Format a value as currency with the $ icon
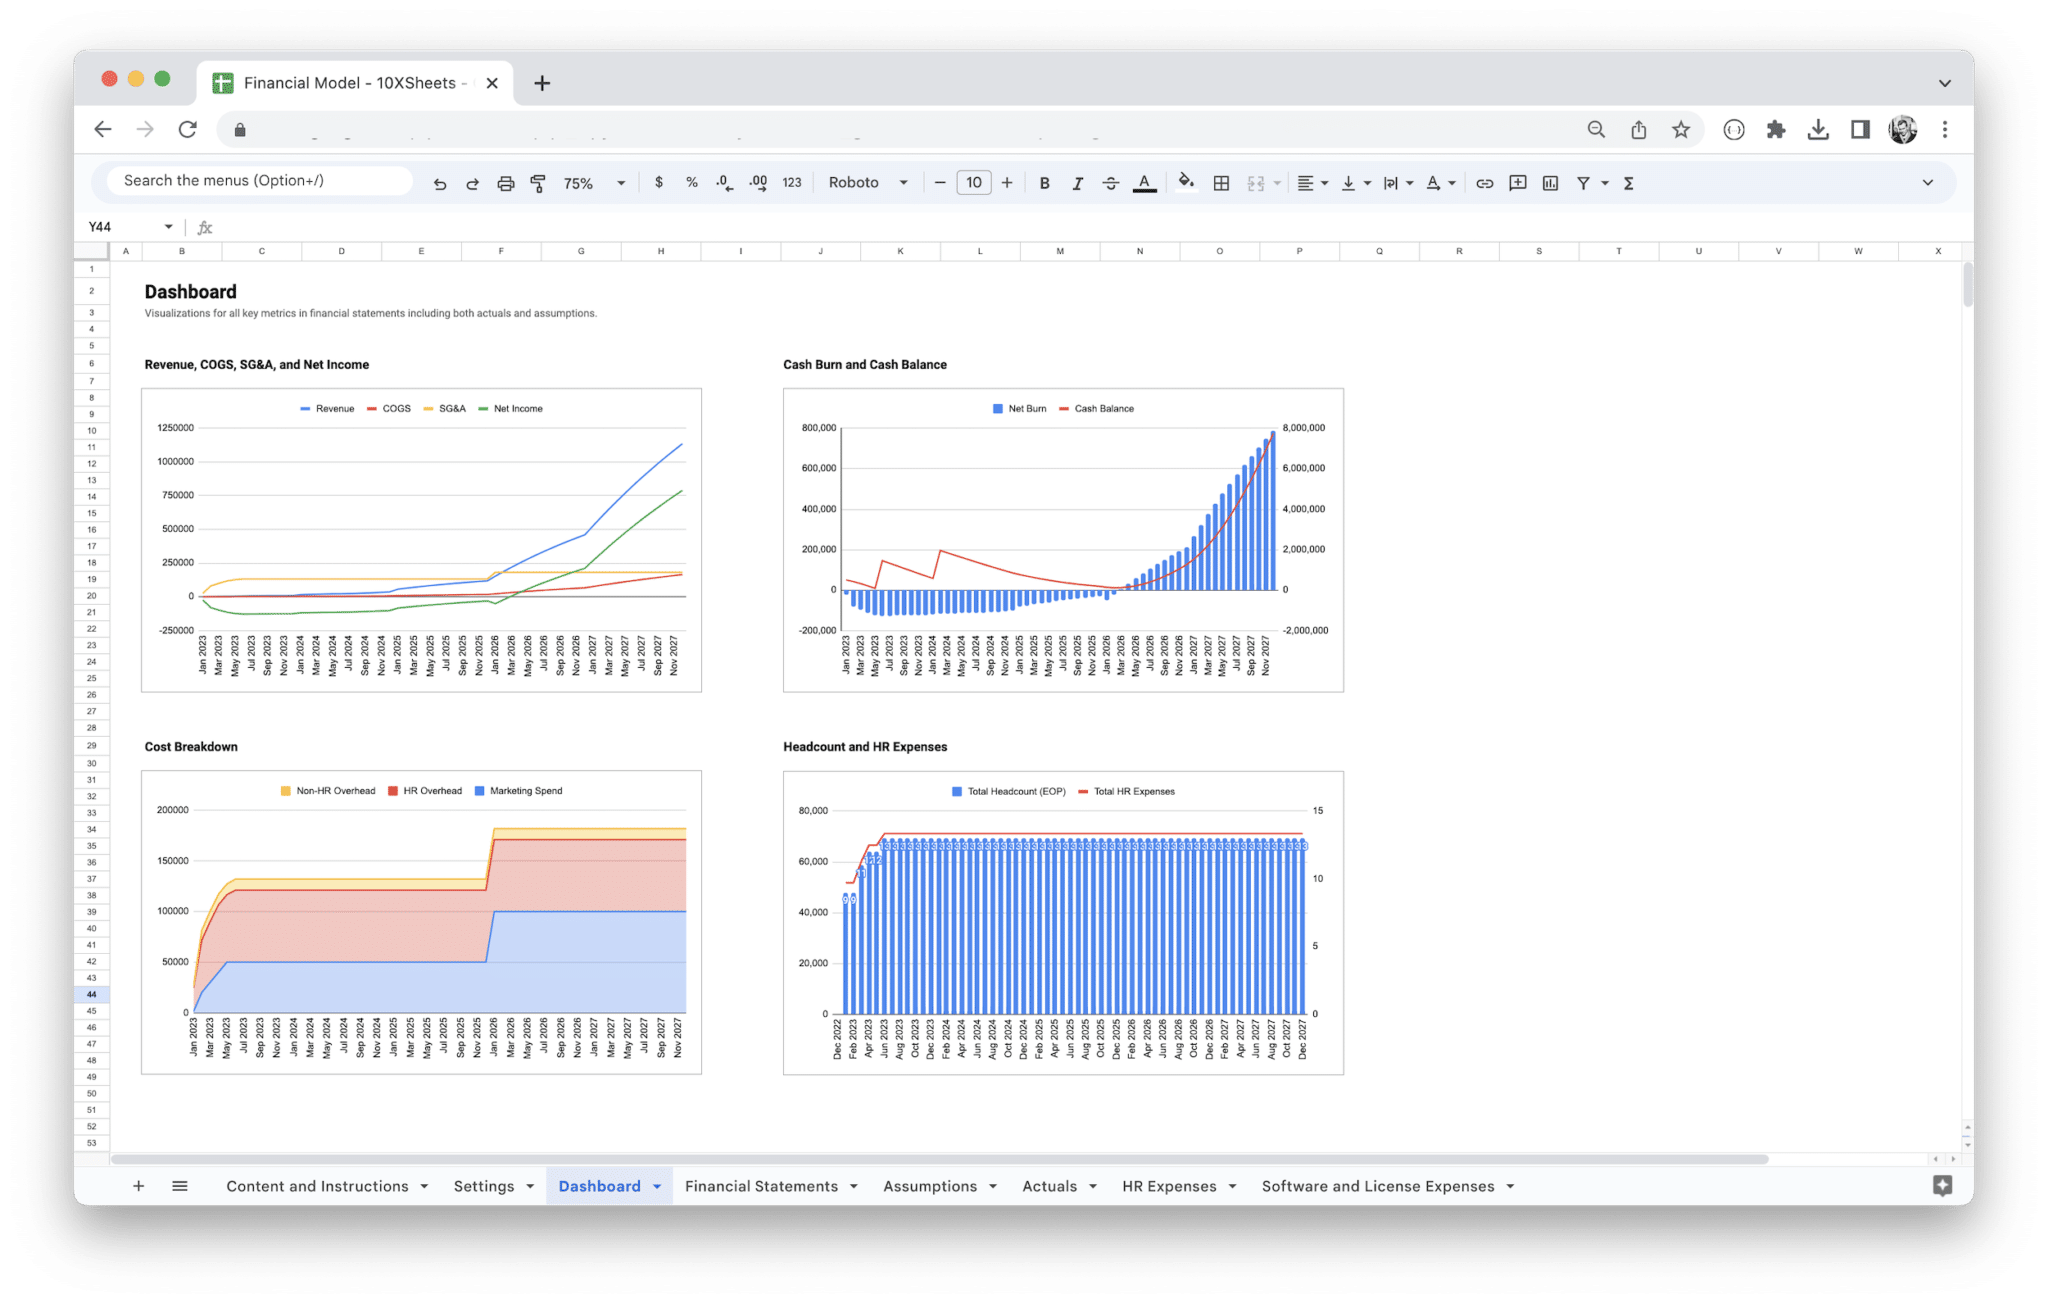The width and height of the screenshot is (2048, 1303). coord(659,183)
